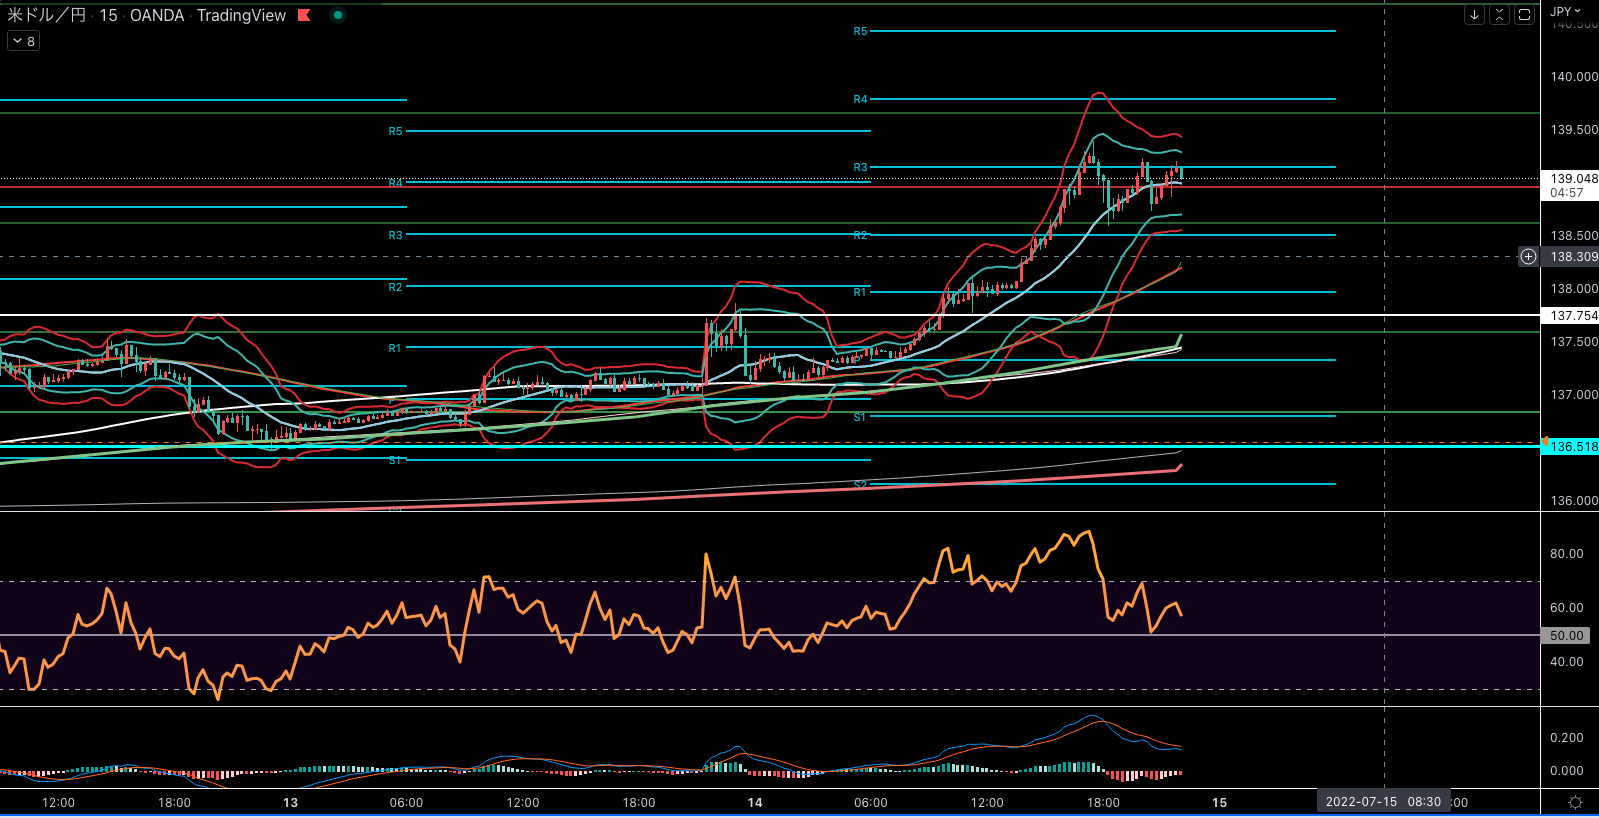The width and height of the screenshot is (1599, 818).
Task: Click the OANDA broker label in title
Action: (157, 15)
